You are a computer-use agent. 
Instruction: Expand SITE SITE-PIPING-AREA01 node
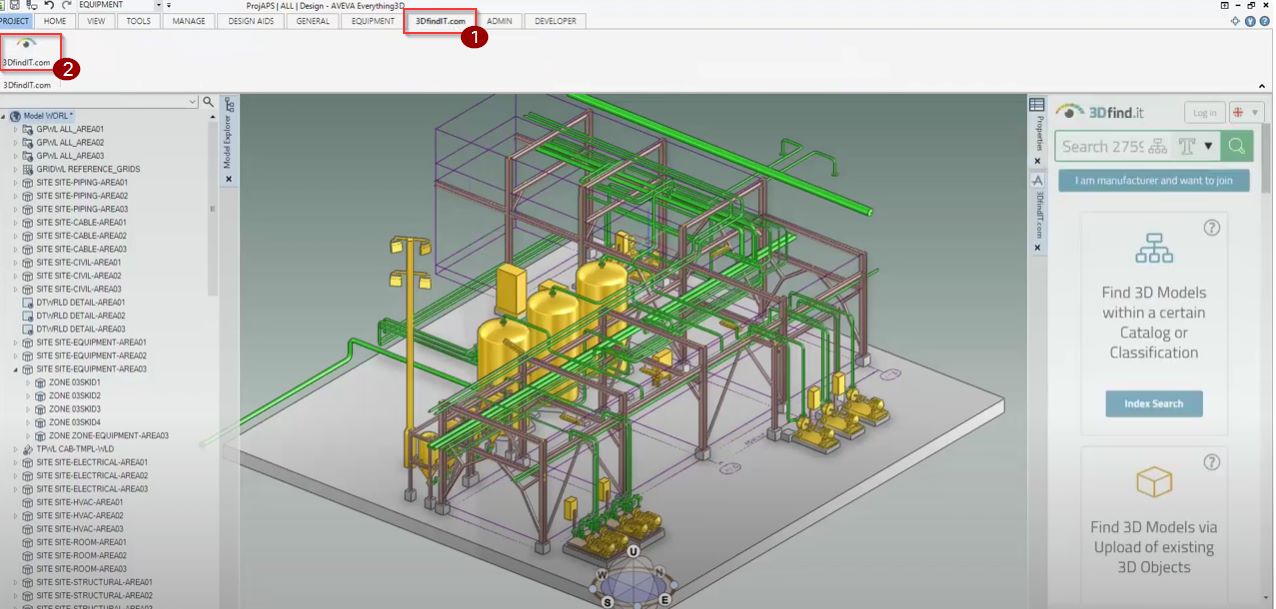pos(16,182)
